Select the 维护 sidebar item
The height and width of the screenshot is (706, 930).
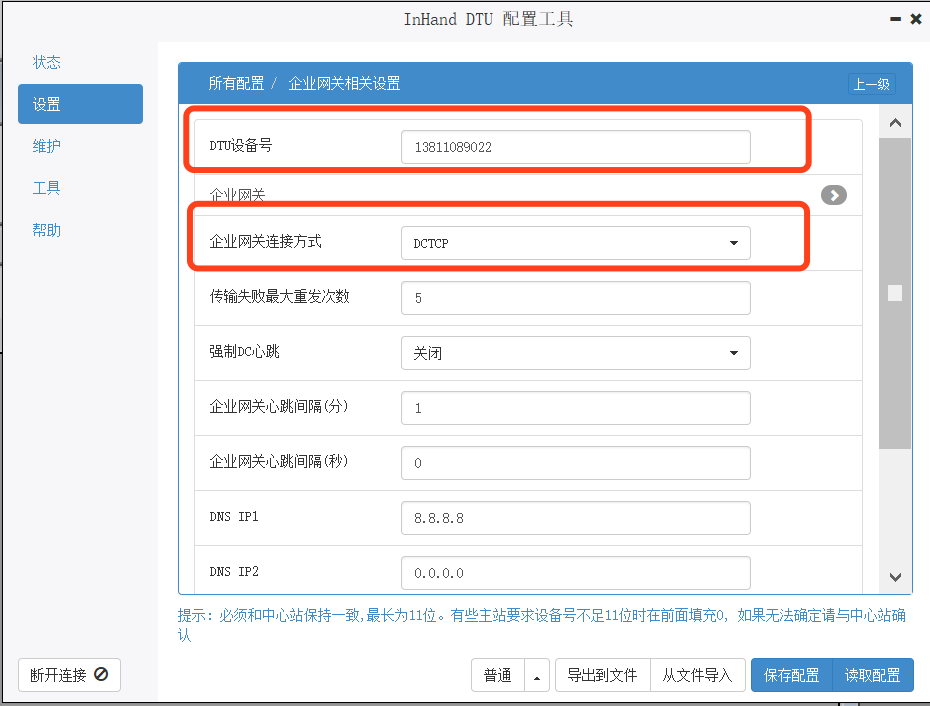coord(47,146)
